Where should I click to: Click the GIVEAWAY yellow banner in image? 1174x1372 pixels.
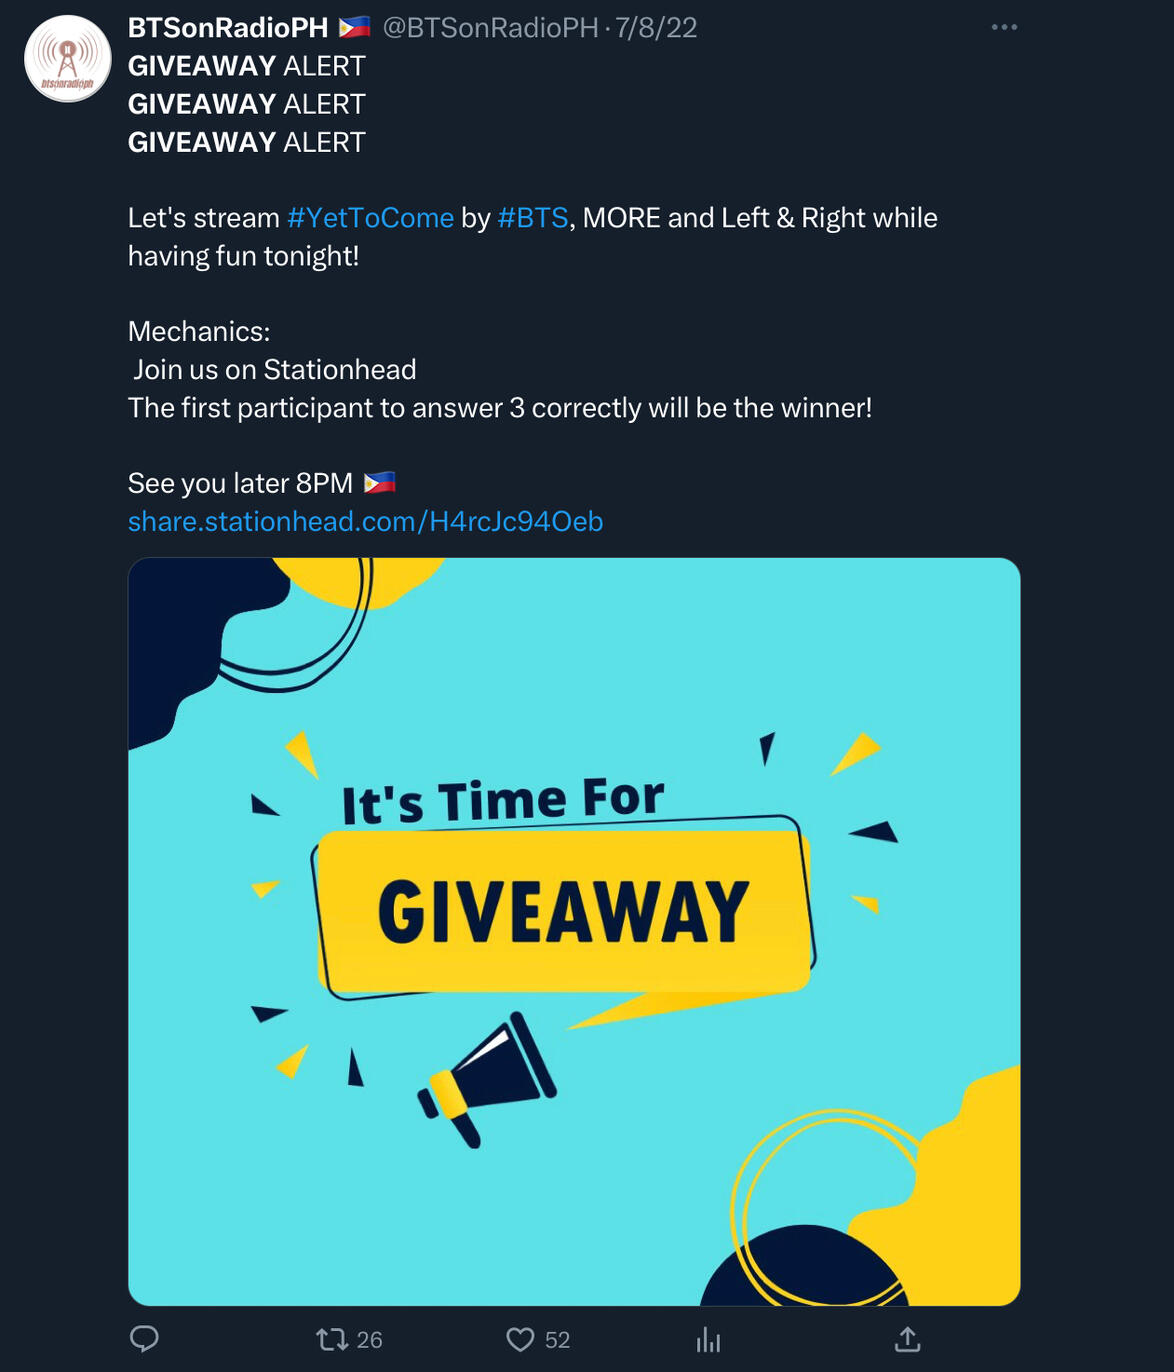click(x=564, y=911)
